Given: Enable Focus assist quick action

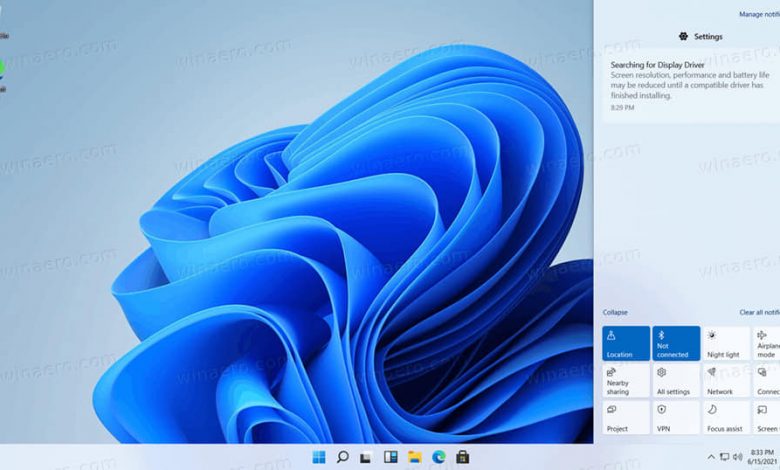Looking at the screenshot, I should [x=726, y=417].
